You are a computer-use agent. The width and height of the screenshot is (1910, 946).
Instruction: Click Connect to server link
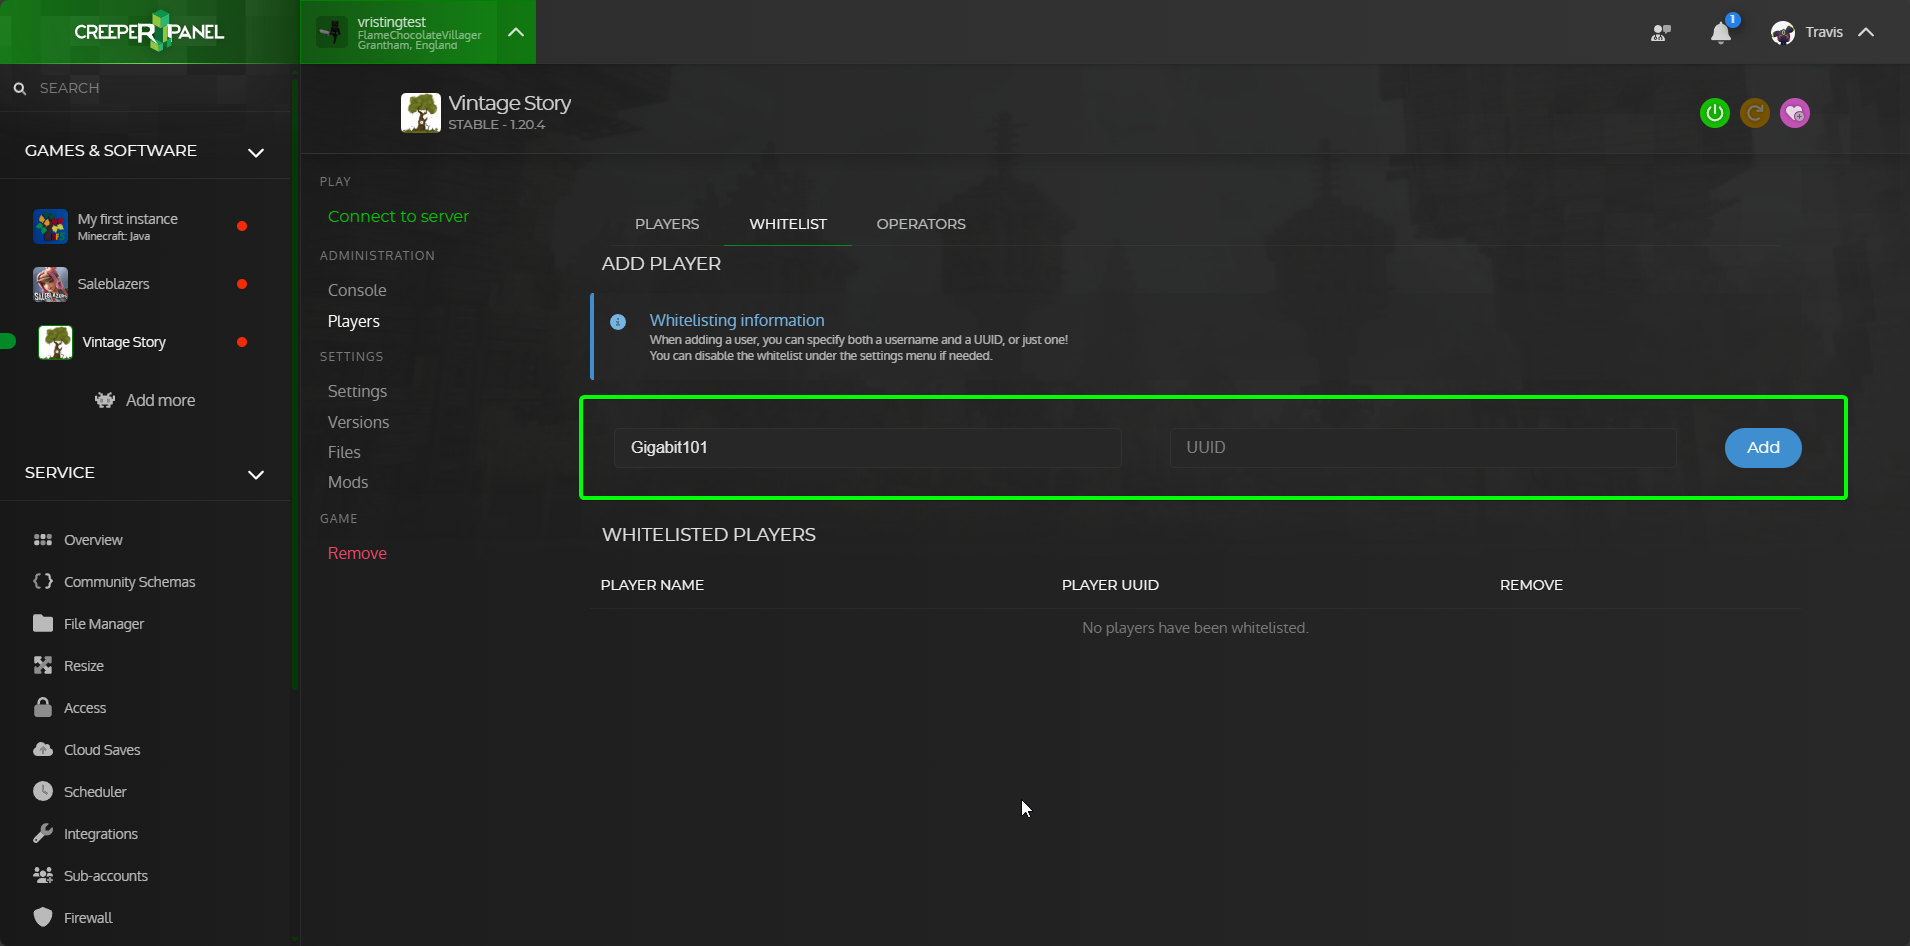click(398, 216)
